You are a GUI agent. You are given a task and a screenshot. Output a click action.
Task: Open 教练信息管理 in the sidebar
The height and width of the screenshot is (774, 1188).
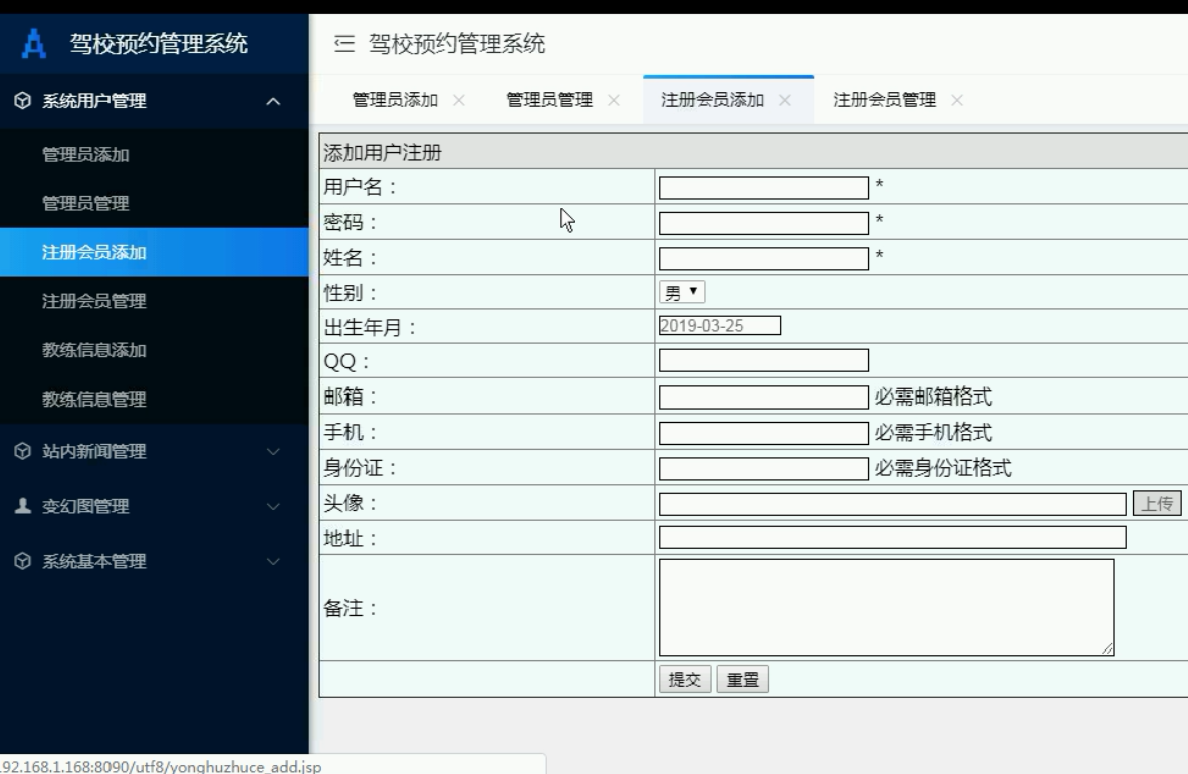point(155,399)
